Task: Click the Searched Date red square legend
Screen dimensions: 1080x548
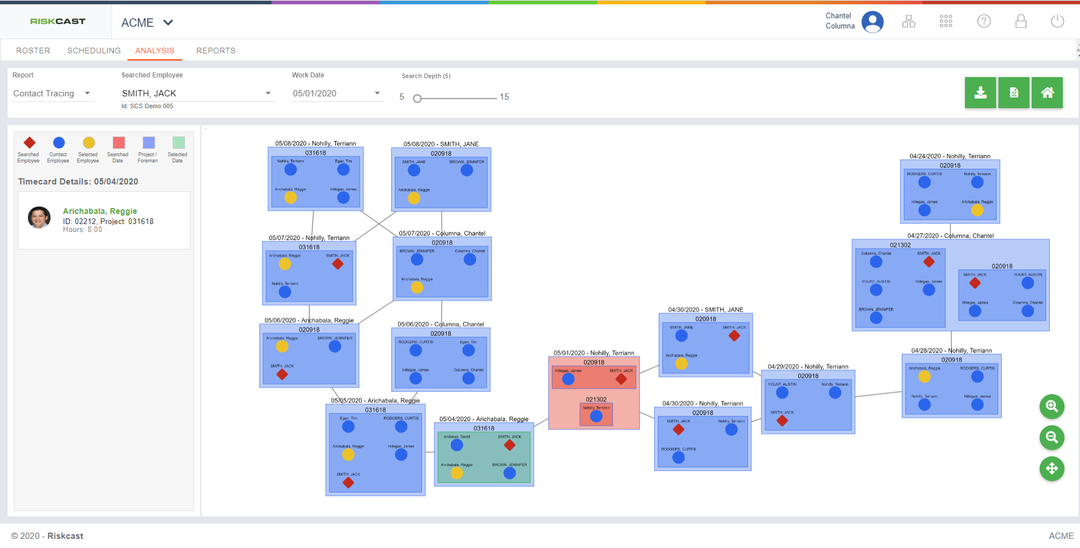Action: click(118, 143)
